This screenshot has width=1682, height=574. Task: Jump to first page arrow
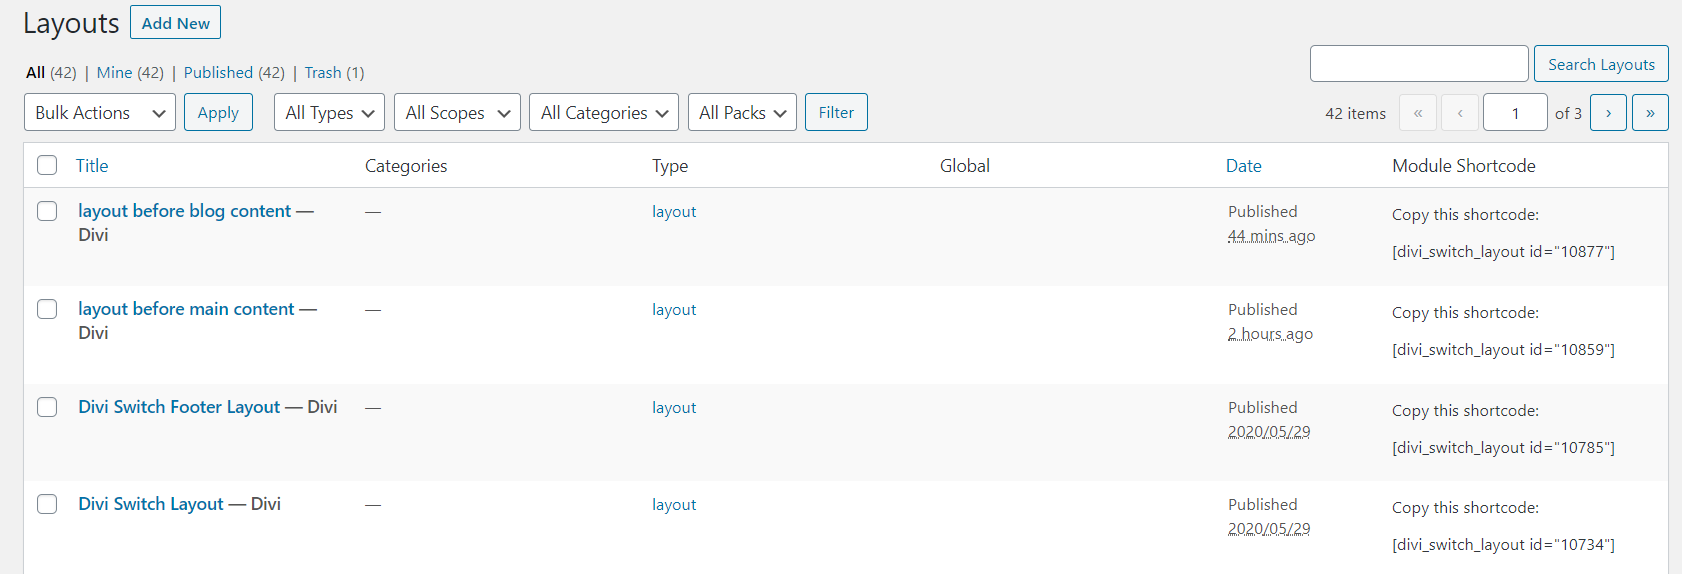[1418, 113]
